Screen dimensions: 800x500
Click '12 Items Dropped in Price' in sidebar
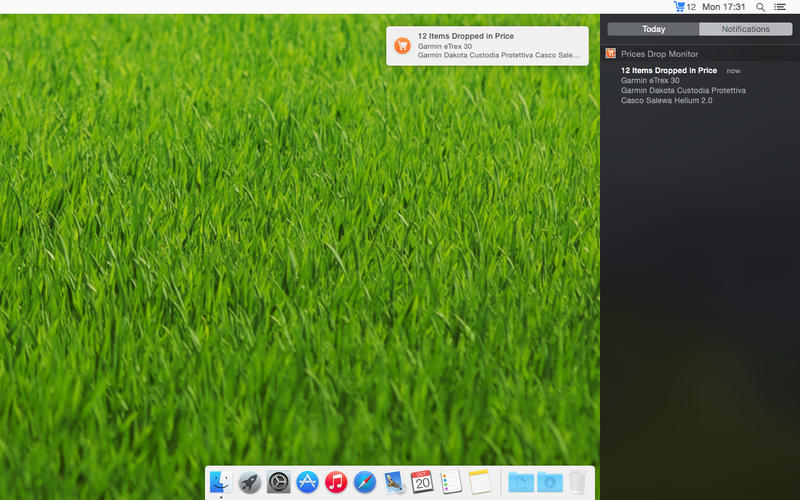coord(669,70)
